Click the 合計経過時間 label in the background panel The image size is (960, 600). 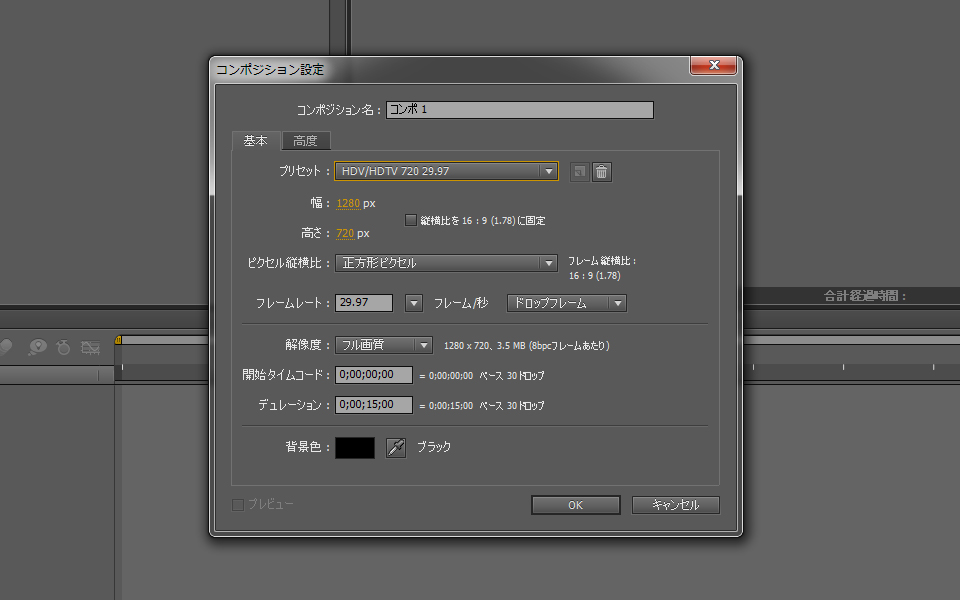864,296
